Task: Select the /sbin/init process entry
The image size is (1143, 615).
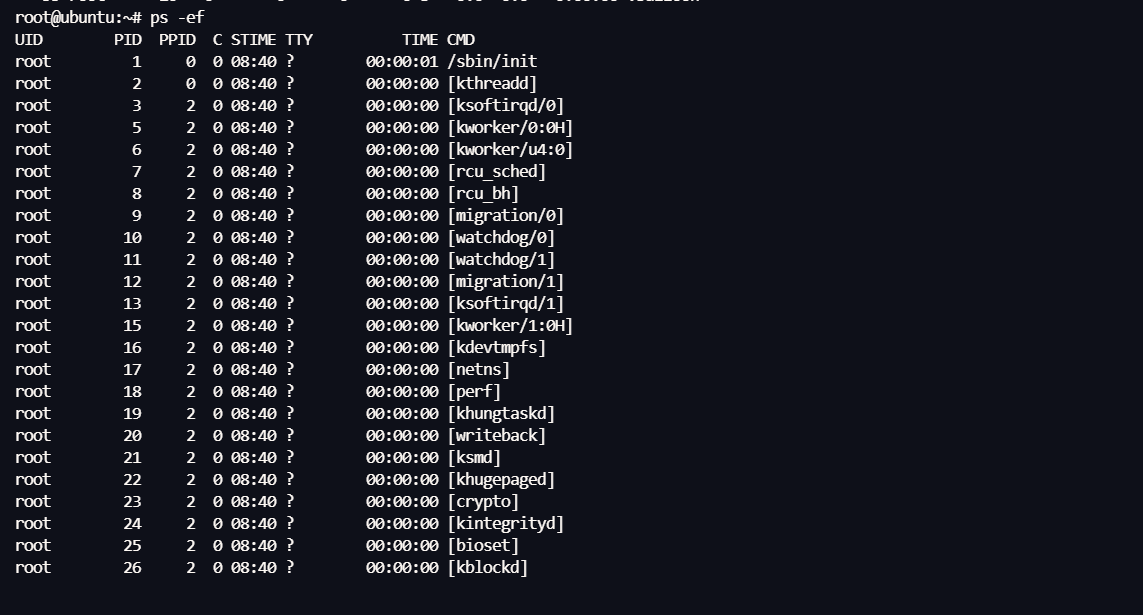Action: [492, 62]
